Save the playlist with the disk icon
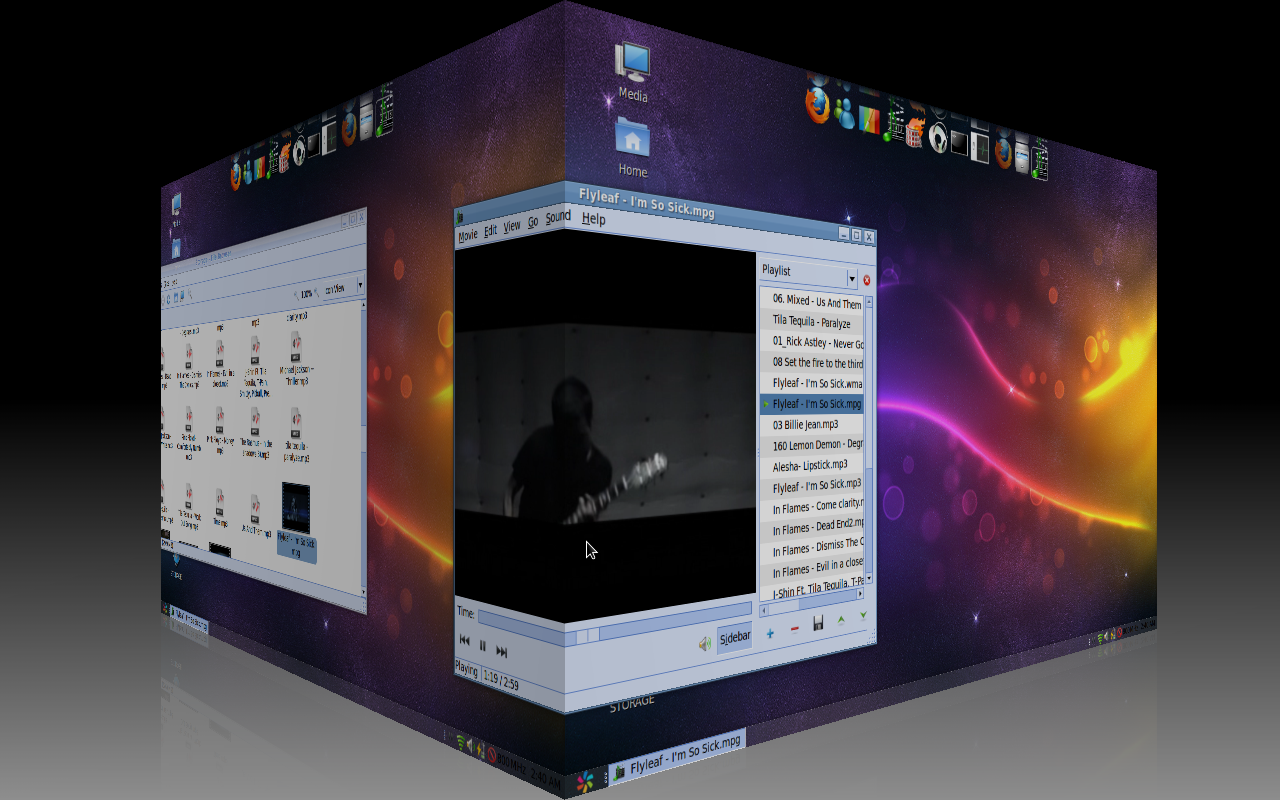Image resolution: width=1280 pixels, height=800 pixels. tap(818, 622)
